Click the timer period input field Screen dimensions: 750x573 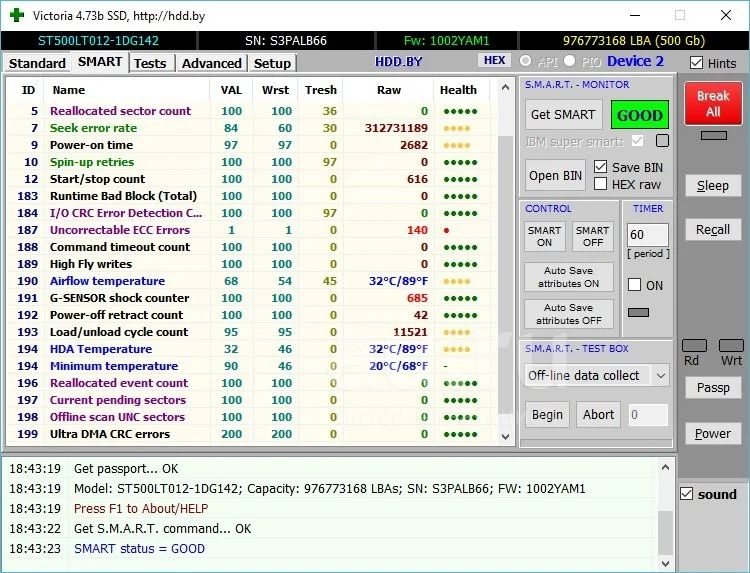(x=648, y=235)
